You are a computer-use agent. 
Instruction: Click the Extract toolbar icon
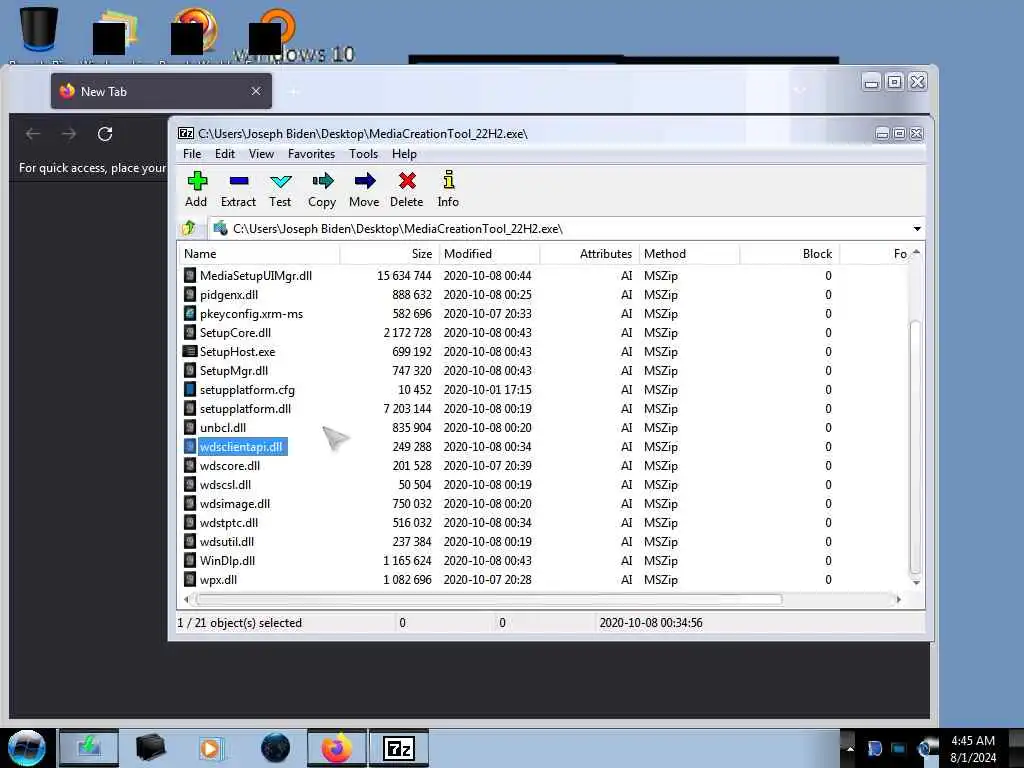tap(238, 181)
